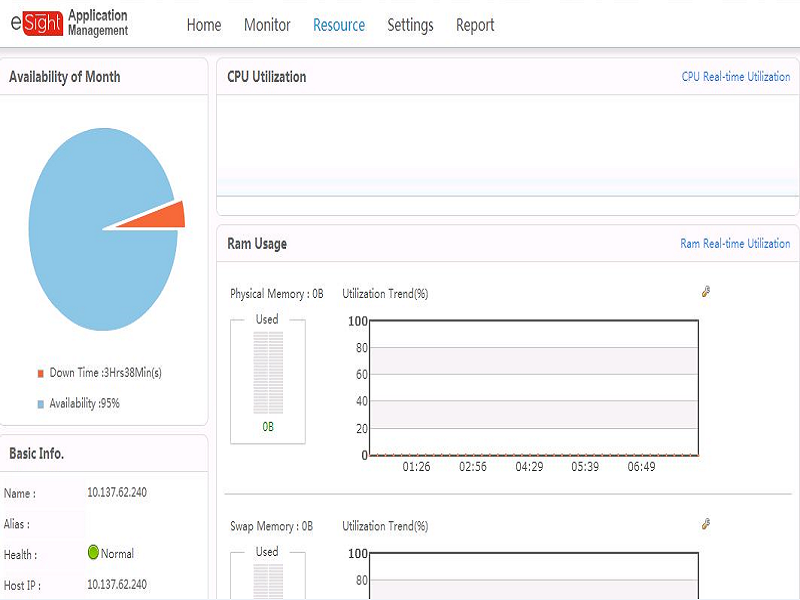Image resolution: width=800 pixels, height=600 pixels.
Task: Open the Home menu
Action: coord(204,25)
